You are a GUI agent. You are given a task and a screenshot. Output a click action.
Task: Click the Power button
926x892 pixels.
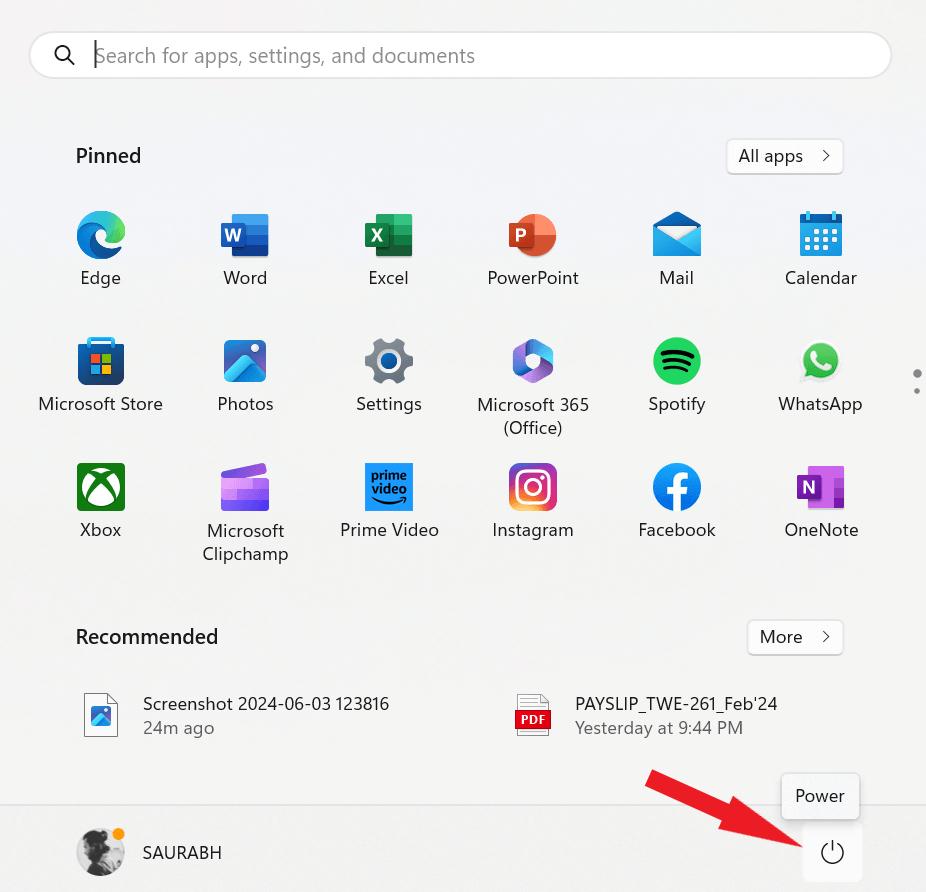pos(832,853)
